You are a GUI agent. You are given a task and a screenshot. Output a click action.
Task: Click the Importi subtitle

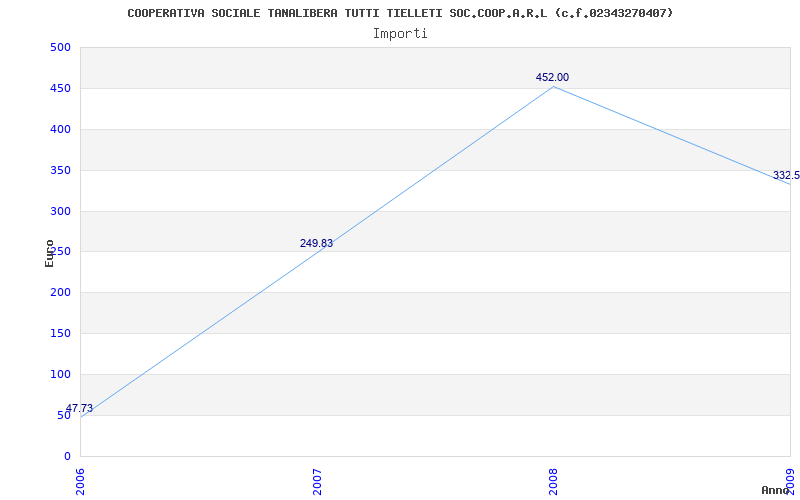pyautogui.click(x=400, y=34)
